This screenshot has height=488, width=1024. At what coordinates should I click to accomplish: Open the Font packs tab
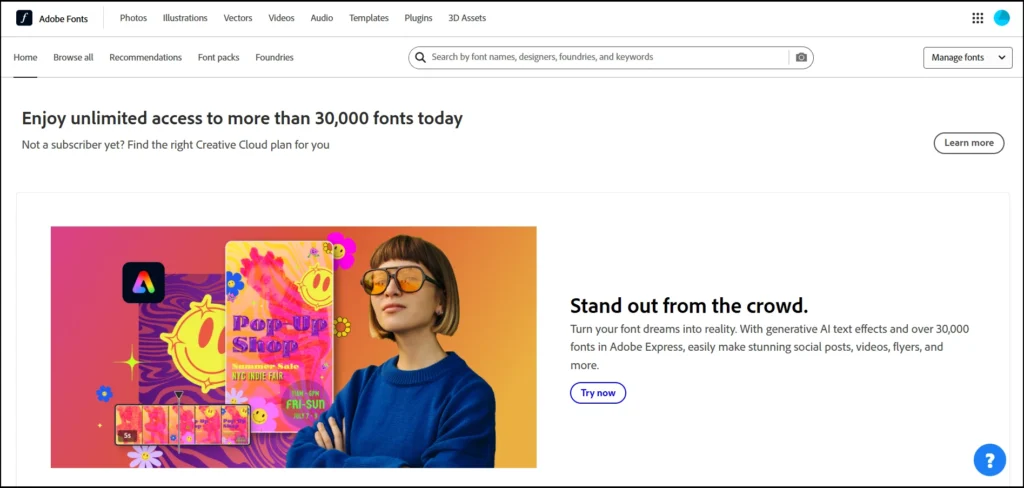(x=219, y=57)
